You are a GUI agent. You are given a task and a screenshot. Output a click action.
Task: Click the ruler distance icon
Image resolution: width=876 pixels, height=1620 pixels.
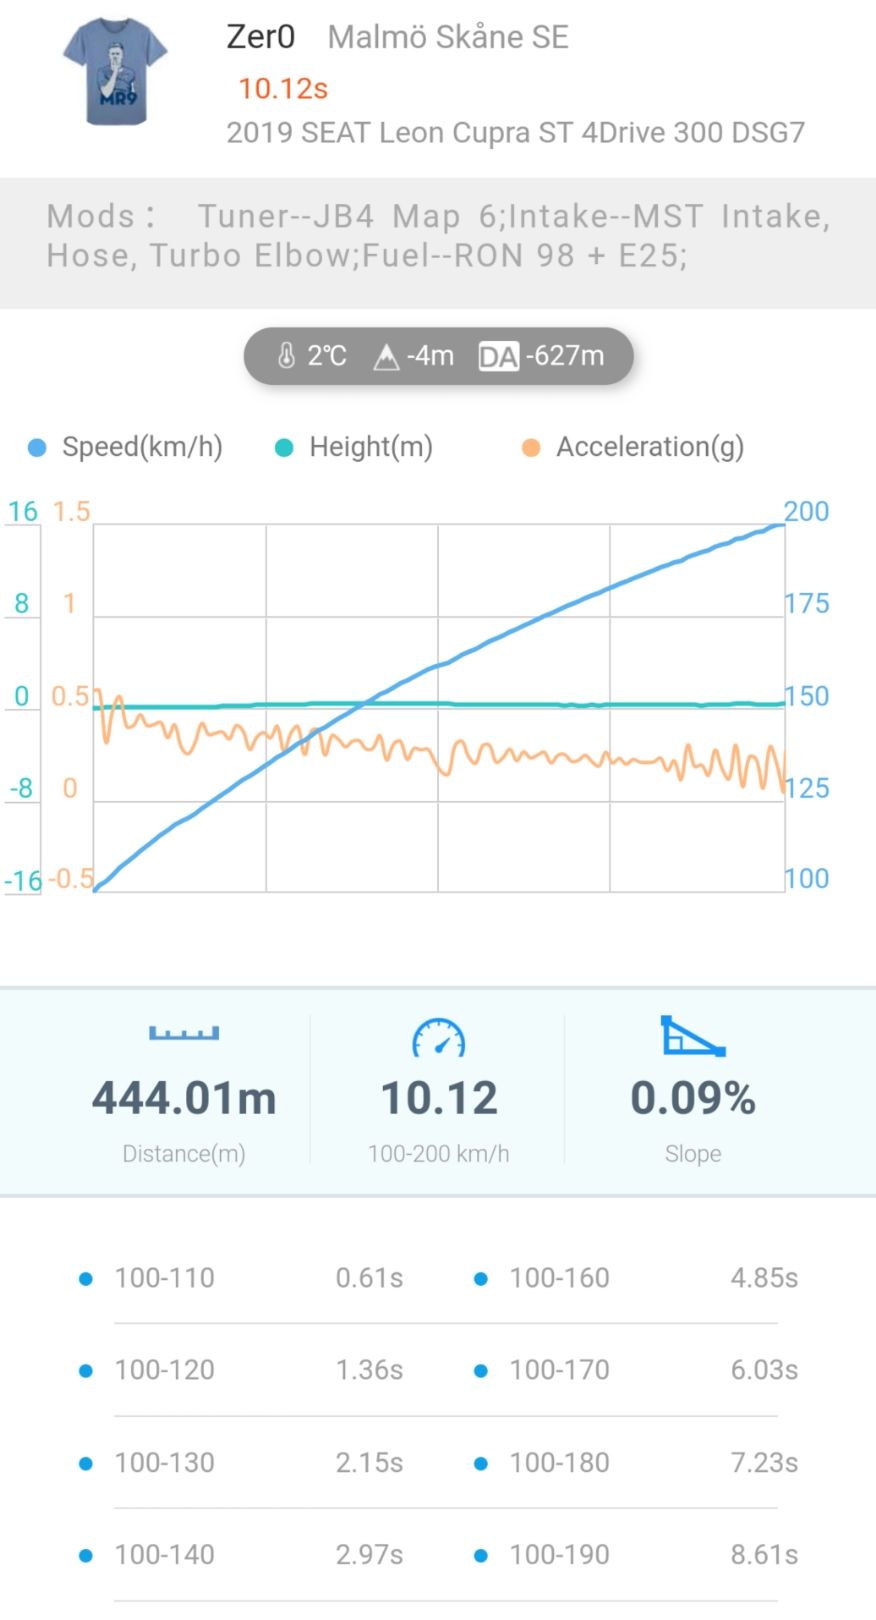click(184, 1033)
